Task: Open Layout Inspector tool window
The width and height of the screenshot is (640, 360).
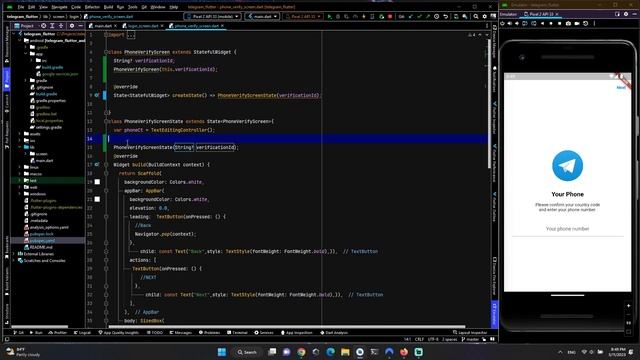Action: pos(470,333)
